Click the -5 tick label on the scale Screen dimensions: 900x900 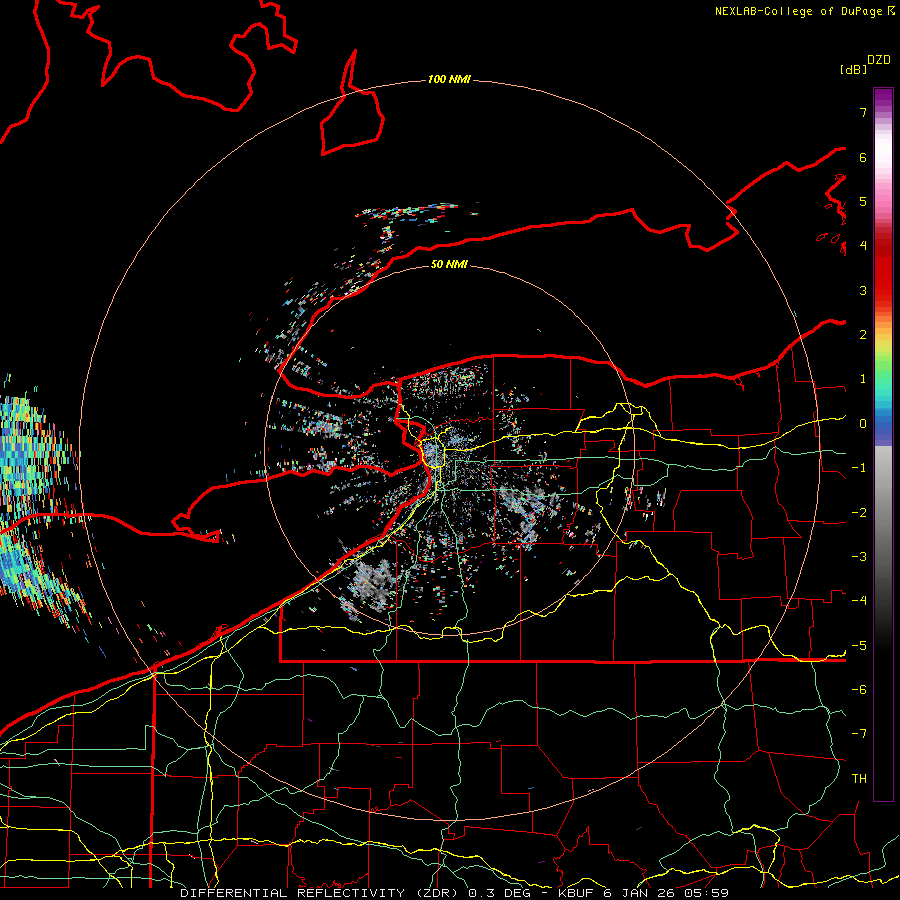tap(859, 646)
